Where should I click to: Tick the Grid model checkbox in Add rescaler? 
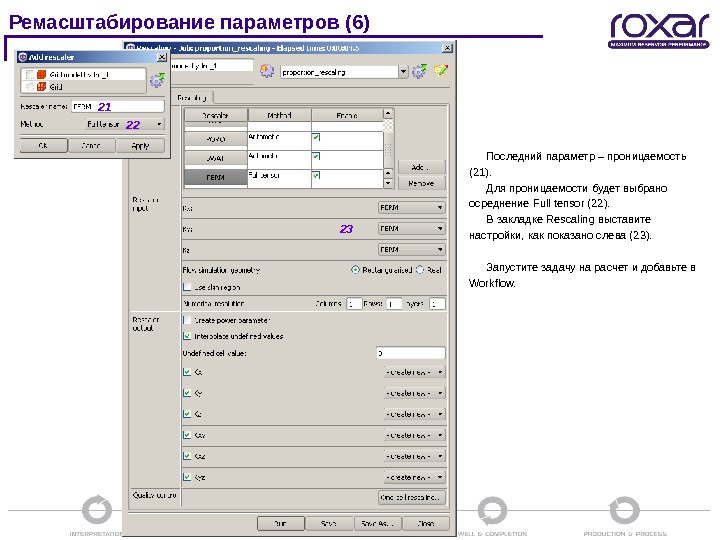(30, 74)
